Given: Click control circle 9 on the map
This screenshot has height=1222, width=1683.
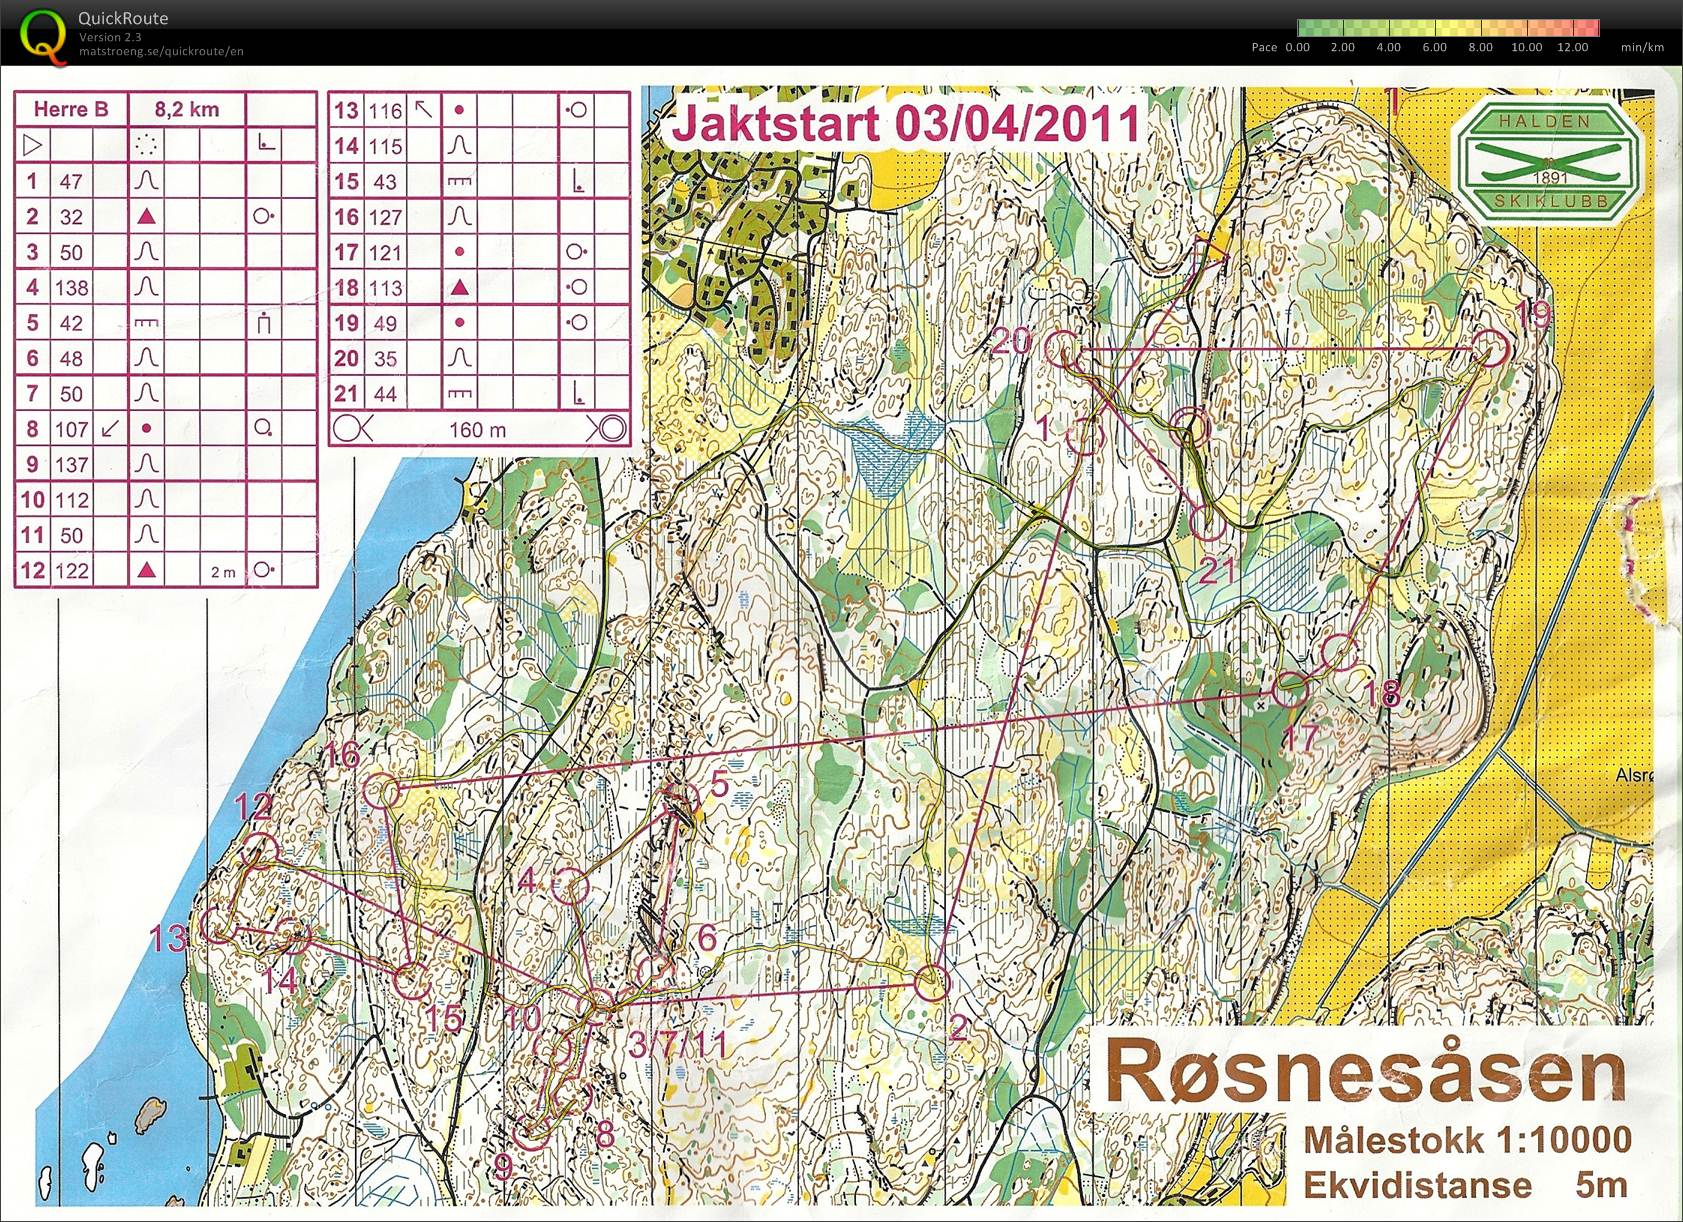Looking at the screenshot, I should tap(532, 1130).
